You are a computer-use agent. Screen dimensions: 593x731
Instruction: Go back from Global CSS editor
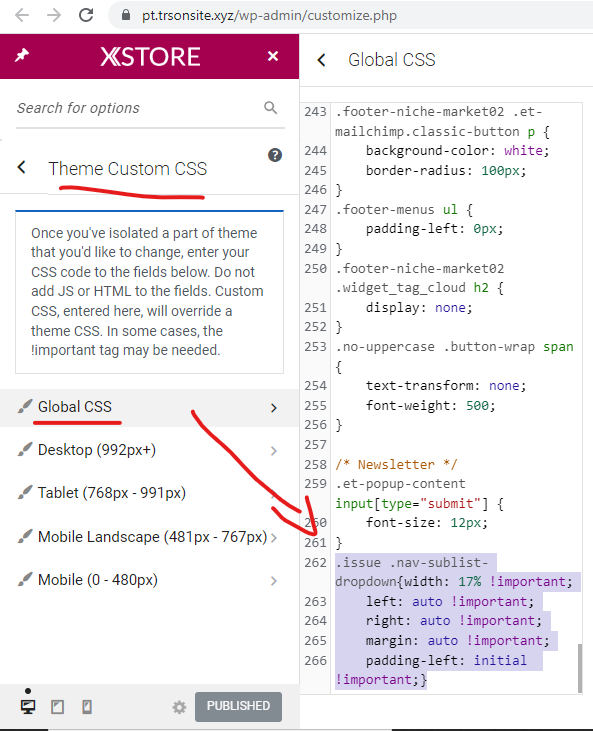tap(321, 60)
